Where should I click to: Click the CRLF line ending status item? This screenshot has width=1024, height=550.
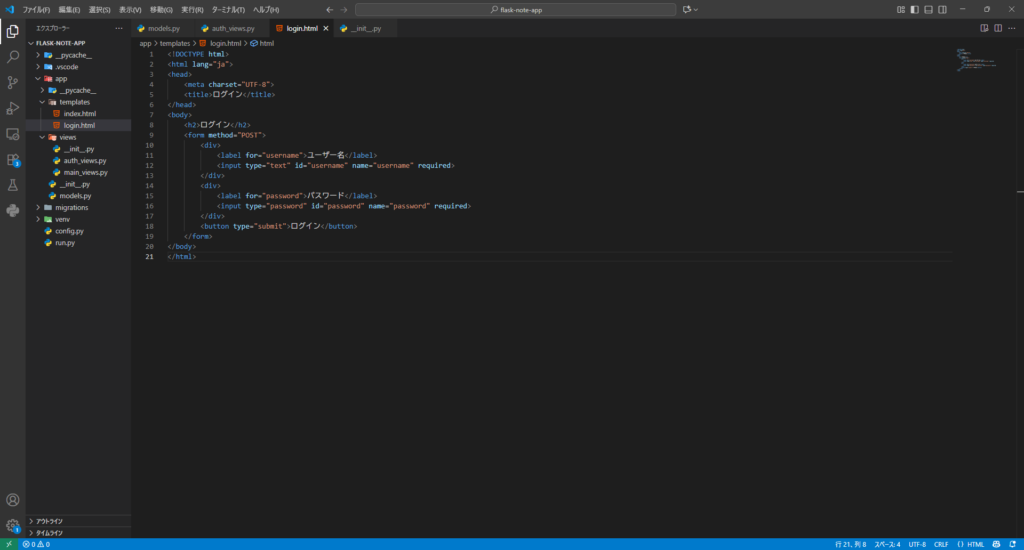coord(941,544)
